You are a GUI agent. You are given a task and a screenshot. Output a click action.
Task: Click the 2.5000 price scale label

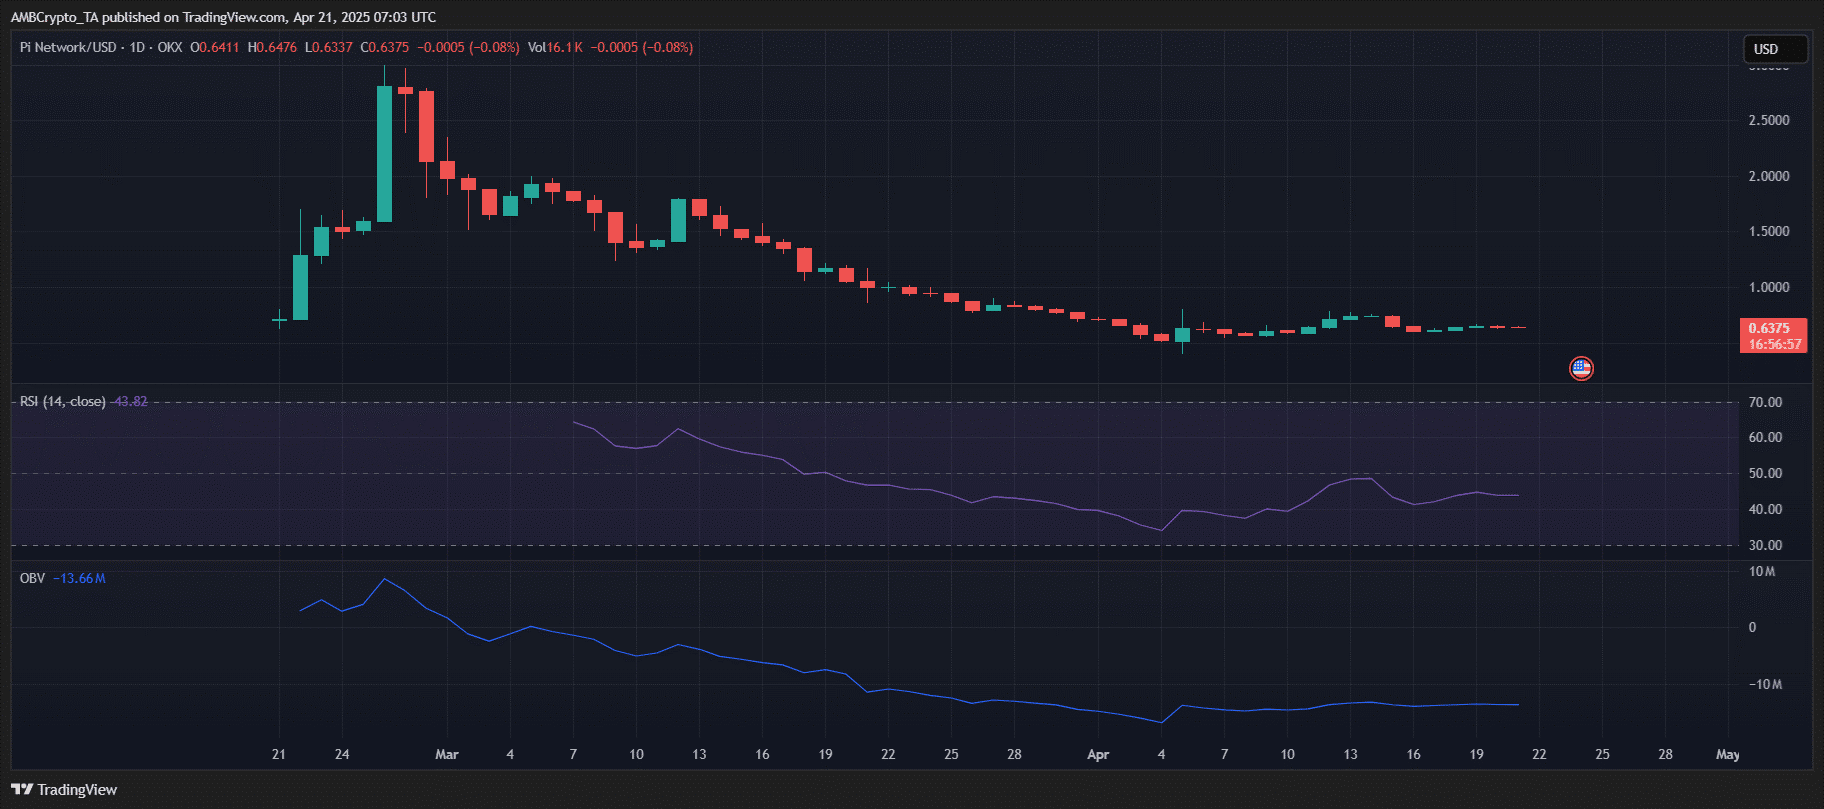pyautogui.click(x=1768, y=120)
